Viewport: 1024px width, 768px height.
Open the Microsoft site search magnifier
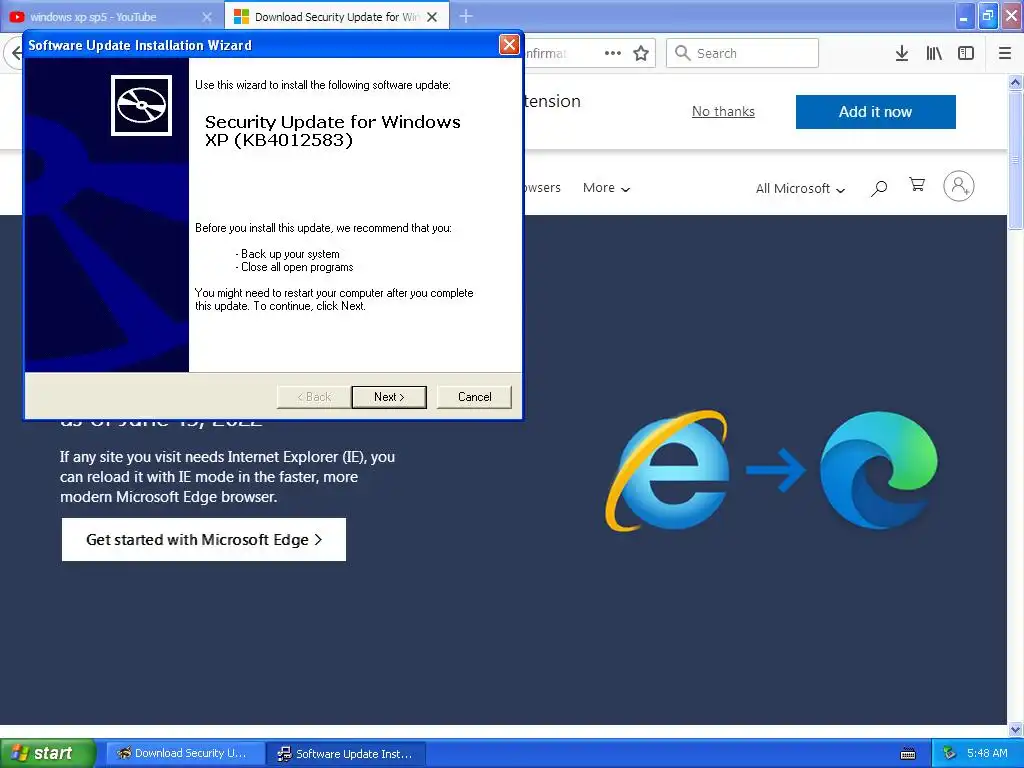pos(879,188)
